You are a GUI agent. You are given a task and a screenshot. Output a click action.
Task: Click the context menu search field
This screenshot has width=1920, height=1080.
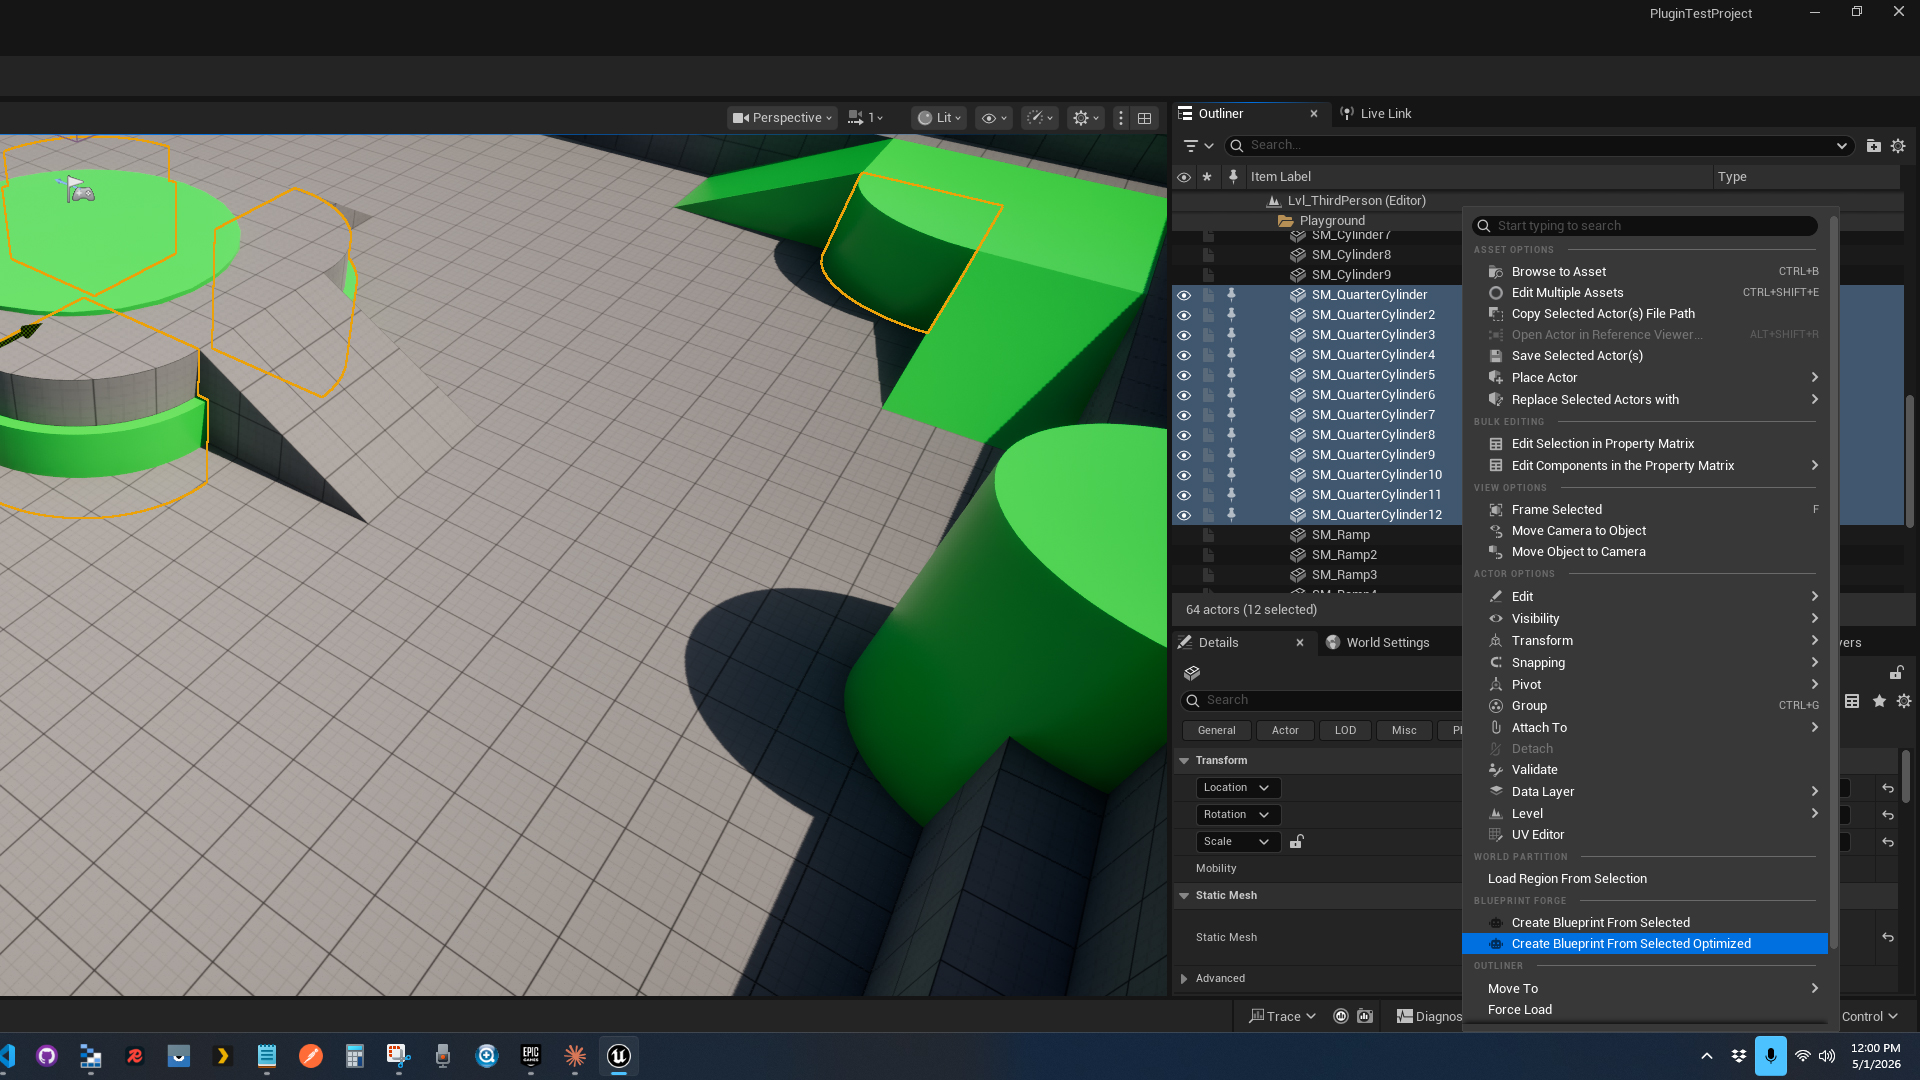pos(1645,226)
